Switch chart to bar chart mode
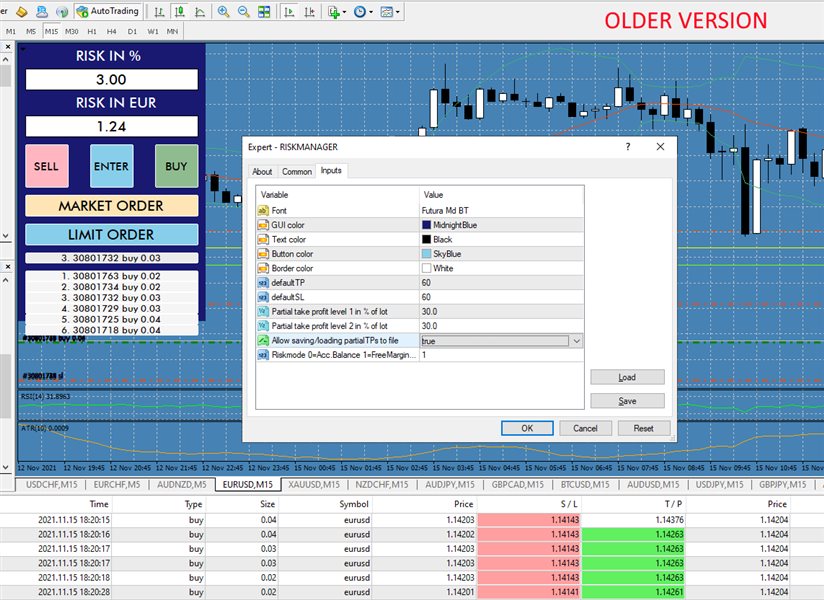 (x=160, y=12)
